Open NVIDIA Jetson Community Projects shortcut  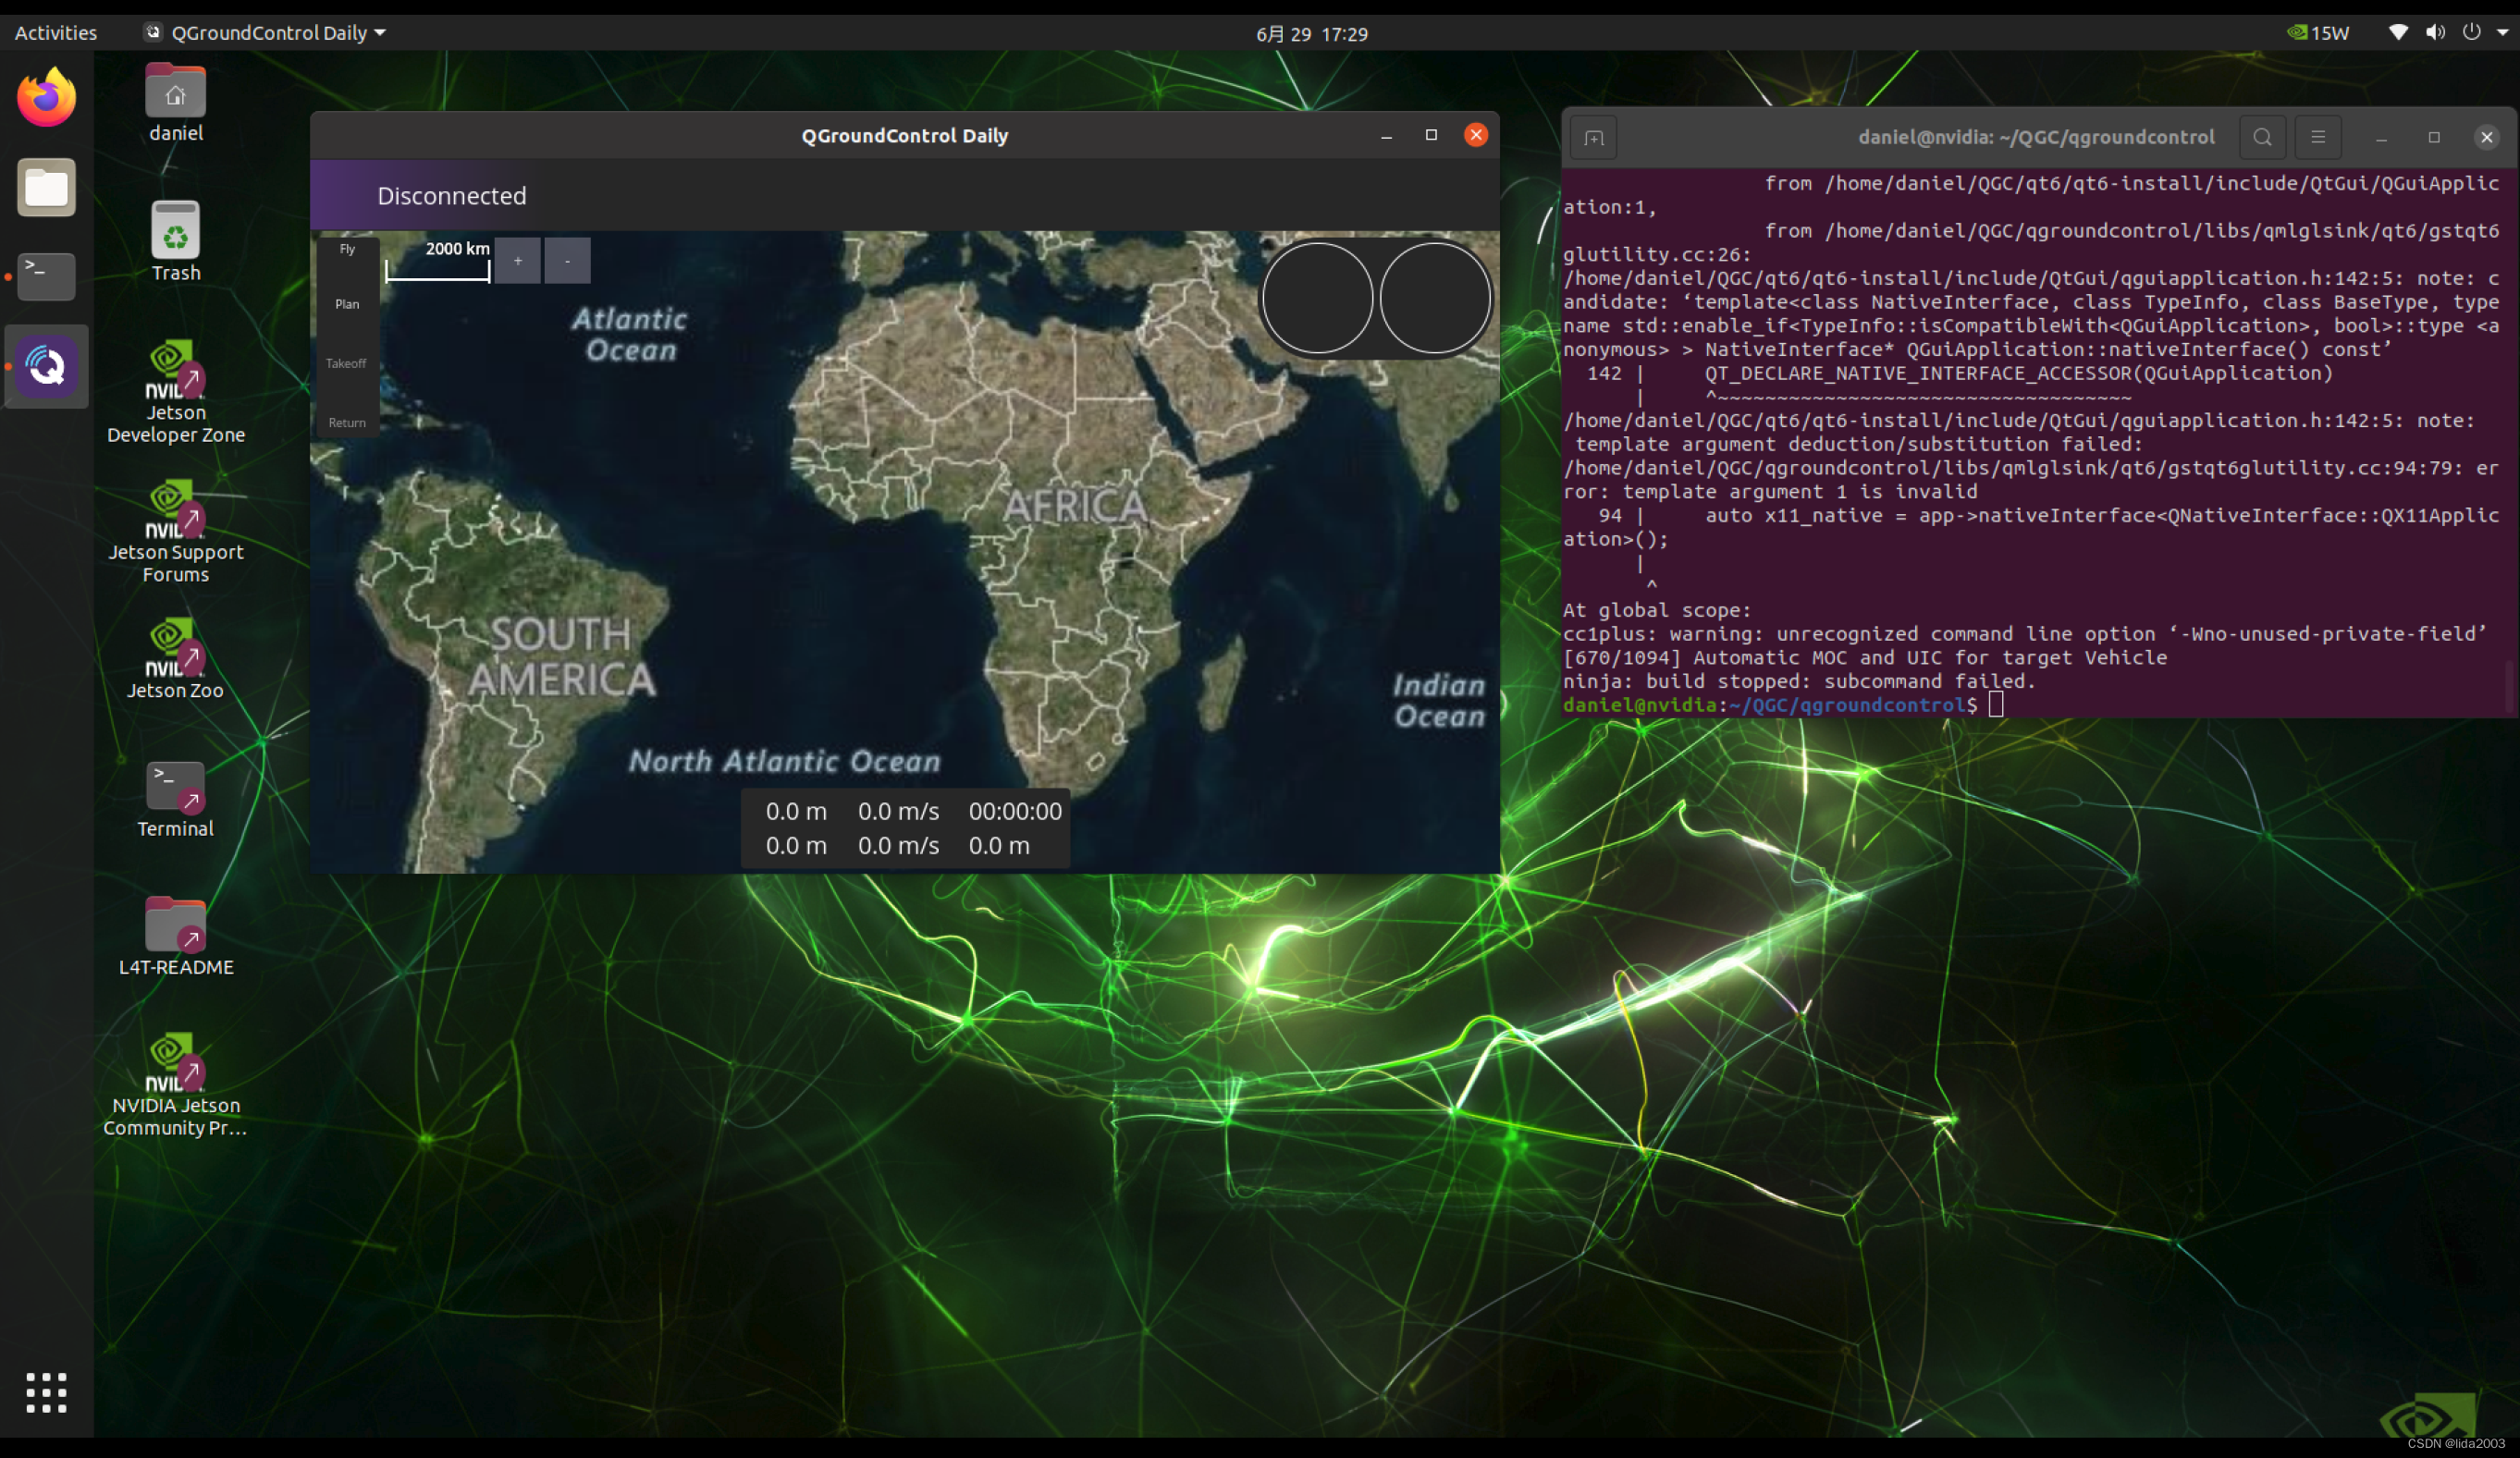[176, 1085]
